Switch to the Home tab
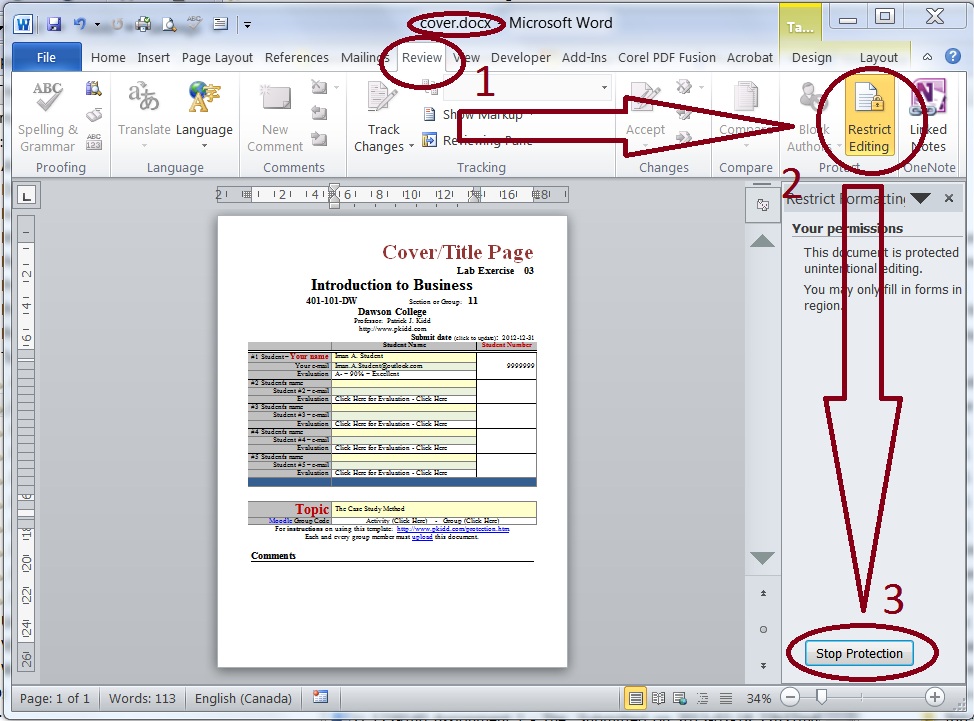 [x=108, y=57]
